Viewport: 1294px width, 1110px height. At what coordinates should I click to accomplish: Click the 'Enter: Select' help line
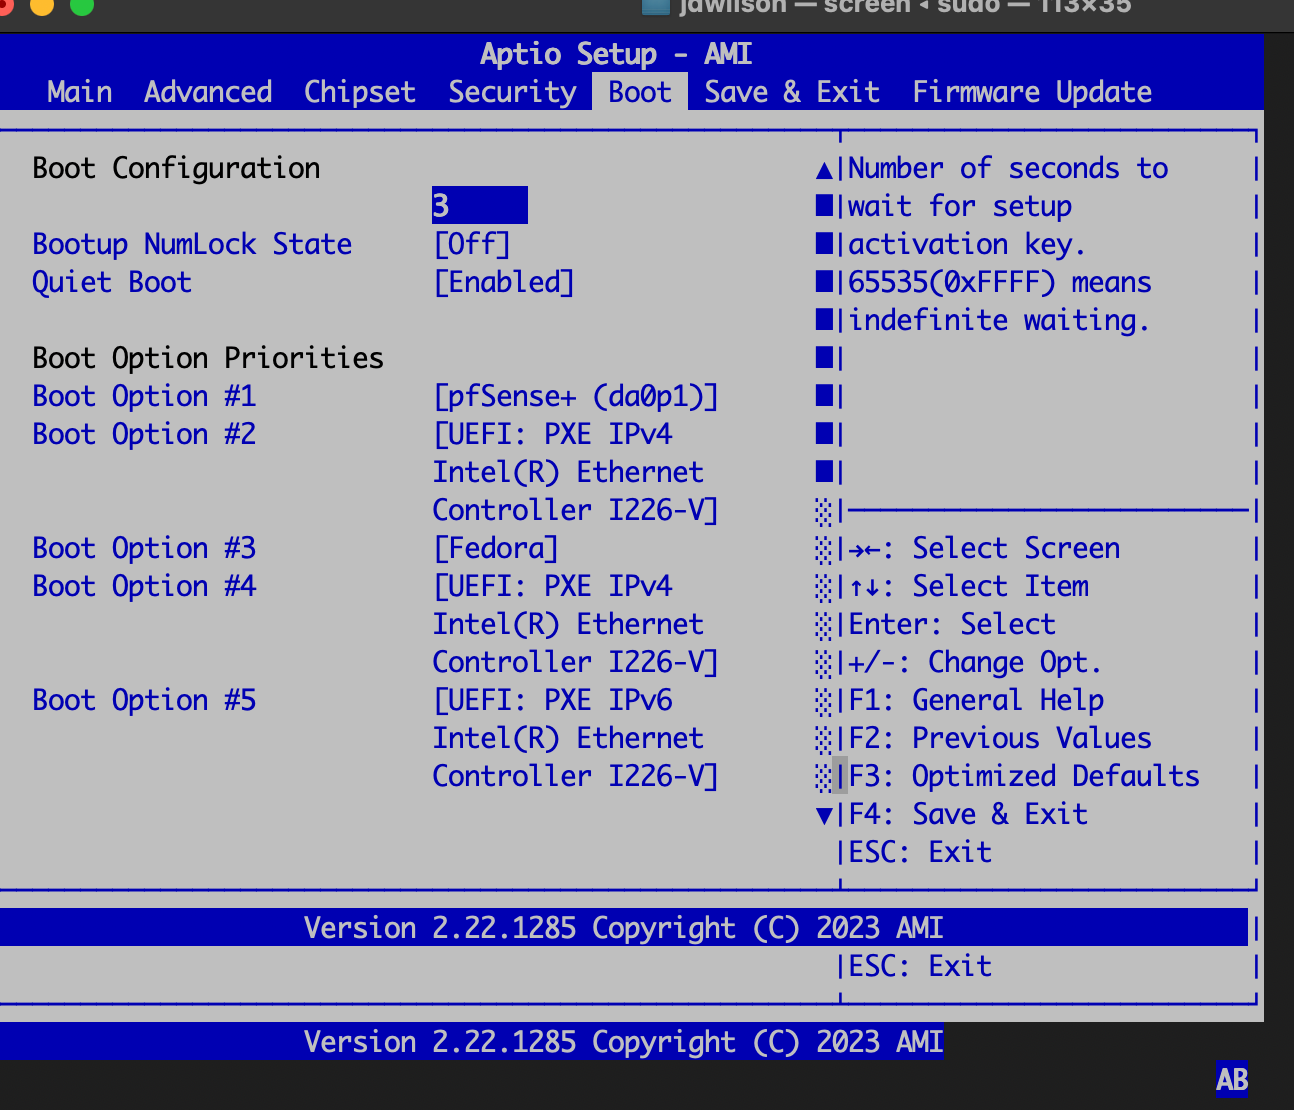[952, 624]
